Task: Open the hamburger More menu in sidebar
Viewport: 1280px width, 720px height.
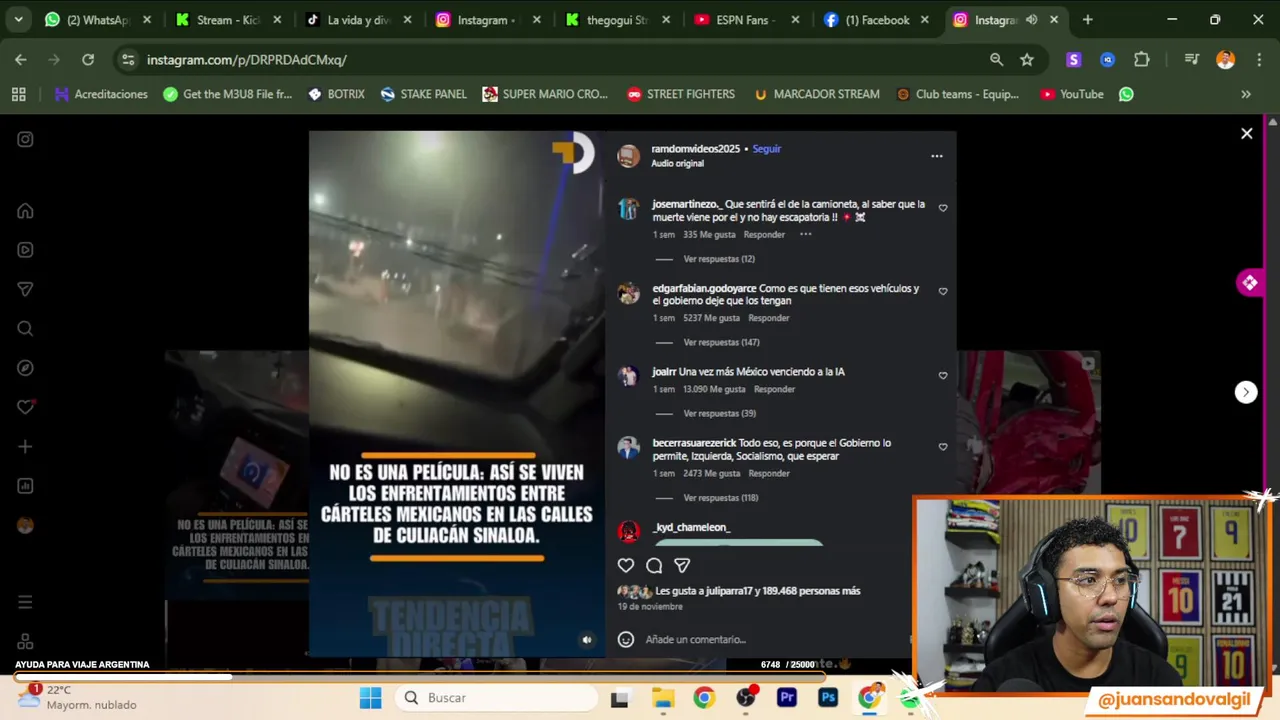Action: pos(26,602)
